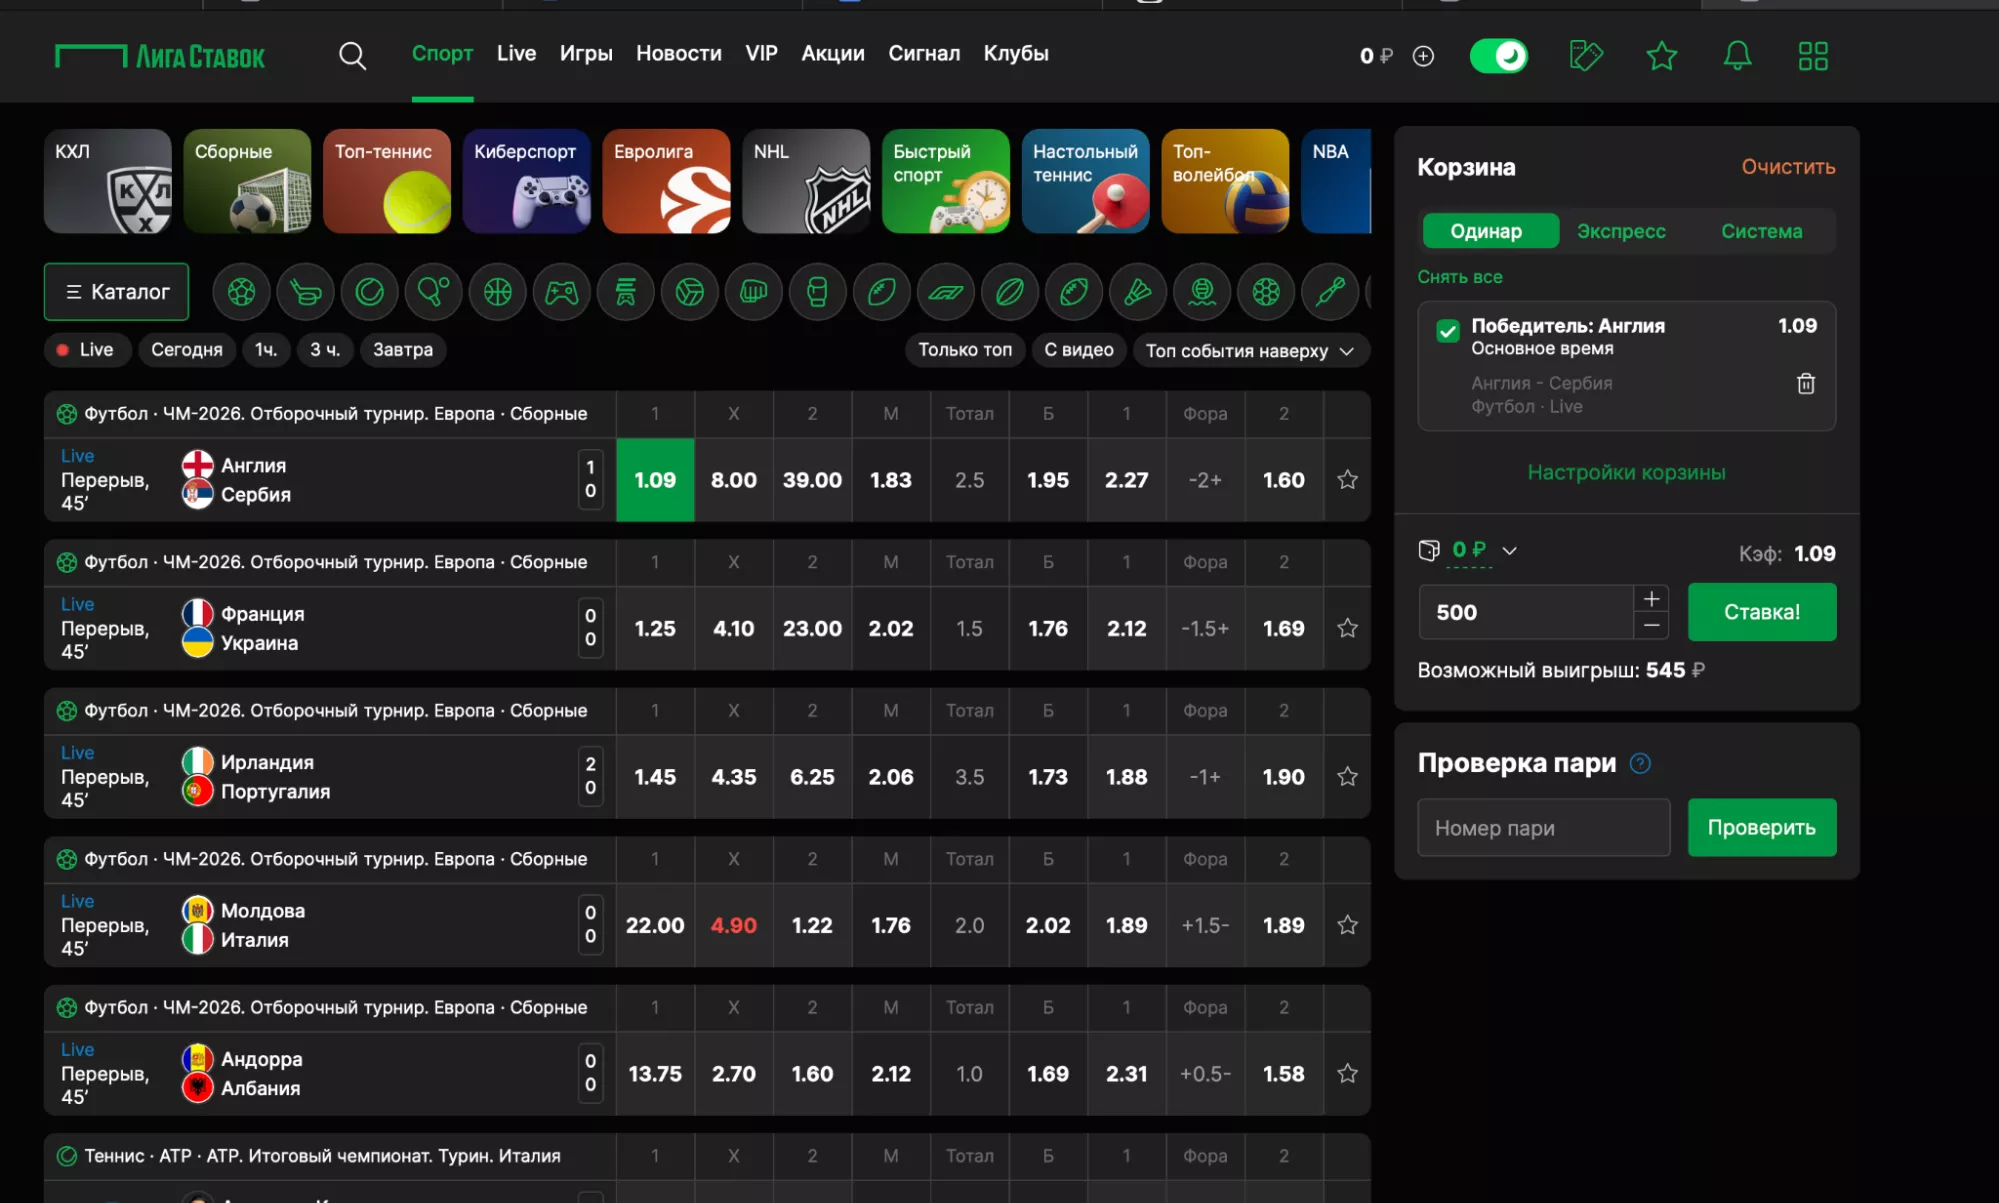Select the esports gamepad filter icon
This screenshot has height=1203, width=1999.
(x=561, y=292)
